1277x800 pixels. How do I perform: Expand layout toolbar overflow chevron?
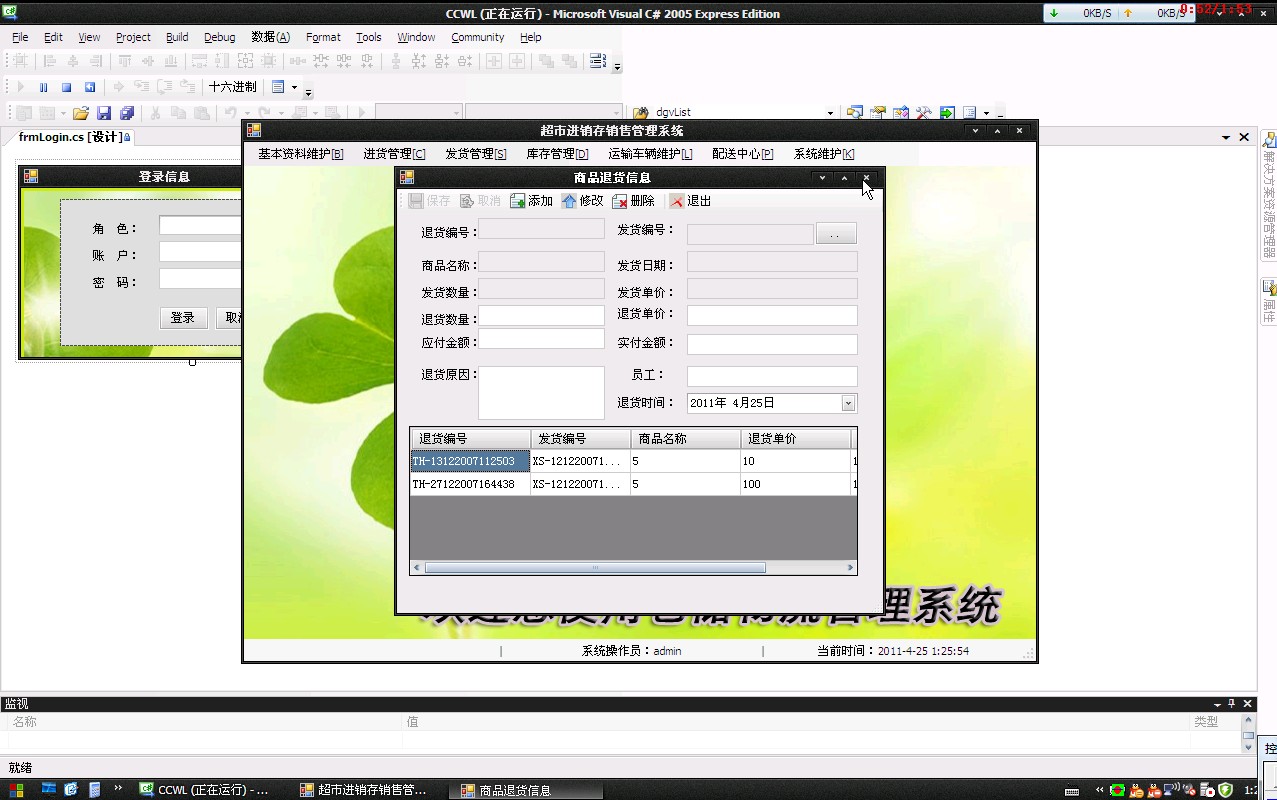(617, 65)
